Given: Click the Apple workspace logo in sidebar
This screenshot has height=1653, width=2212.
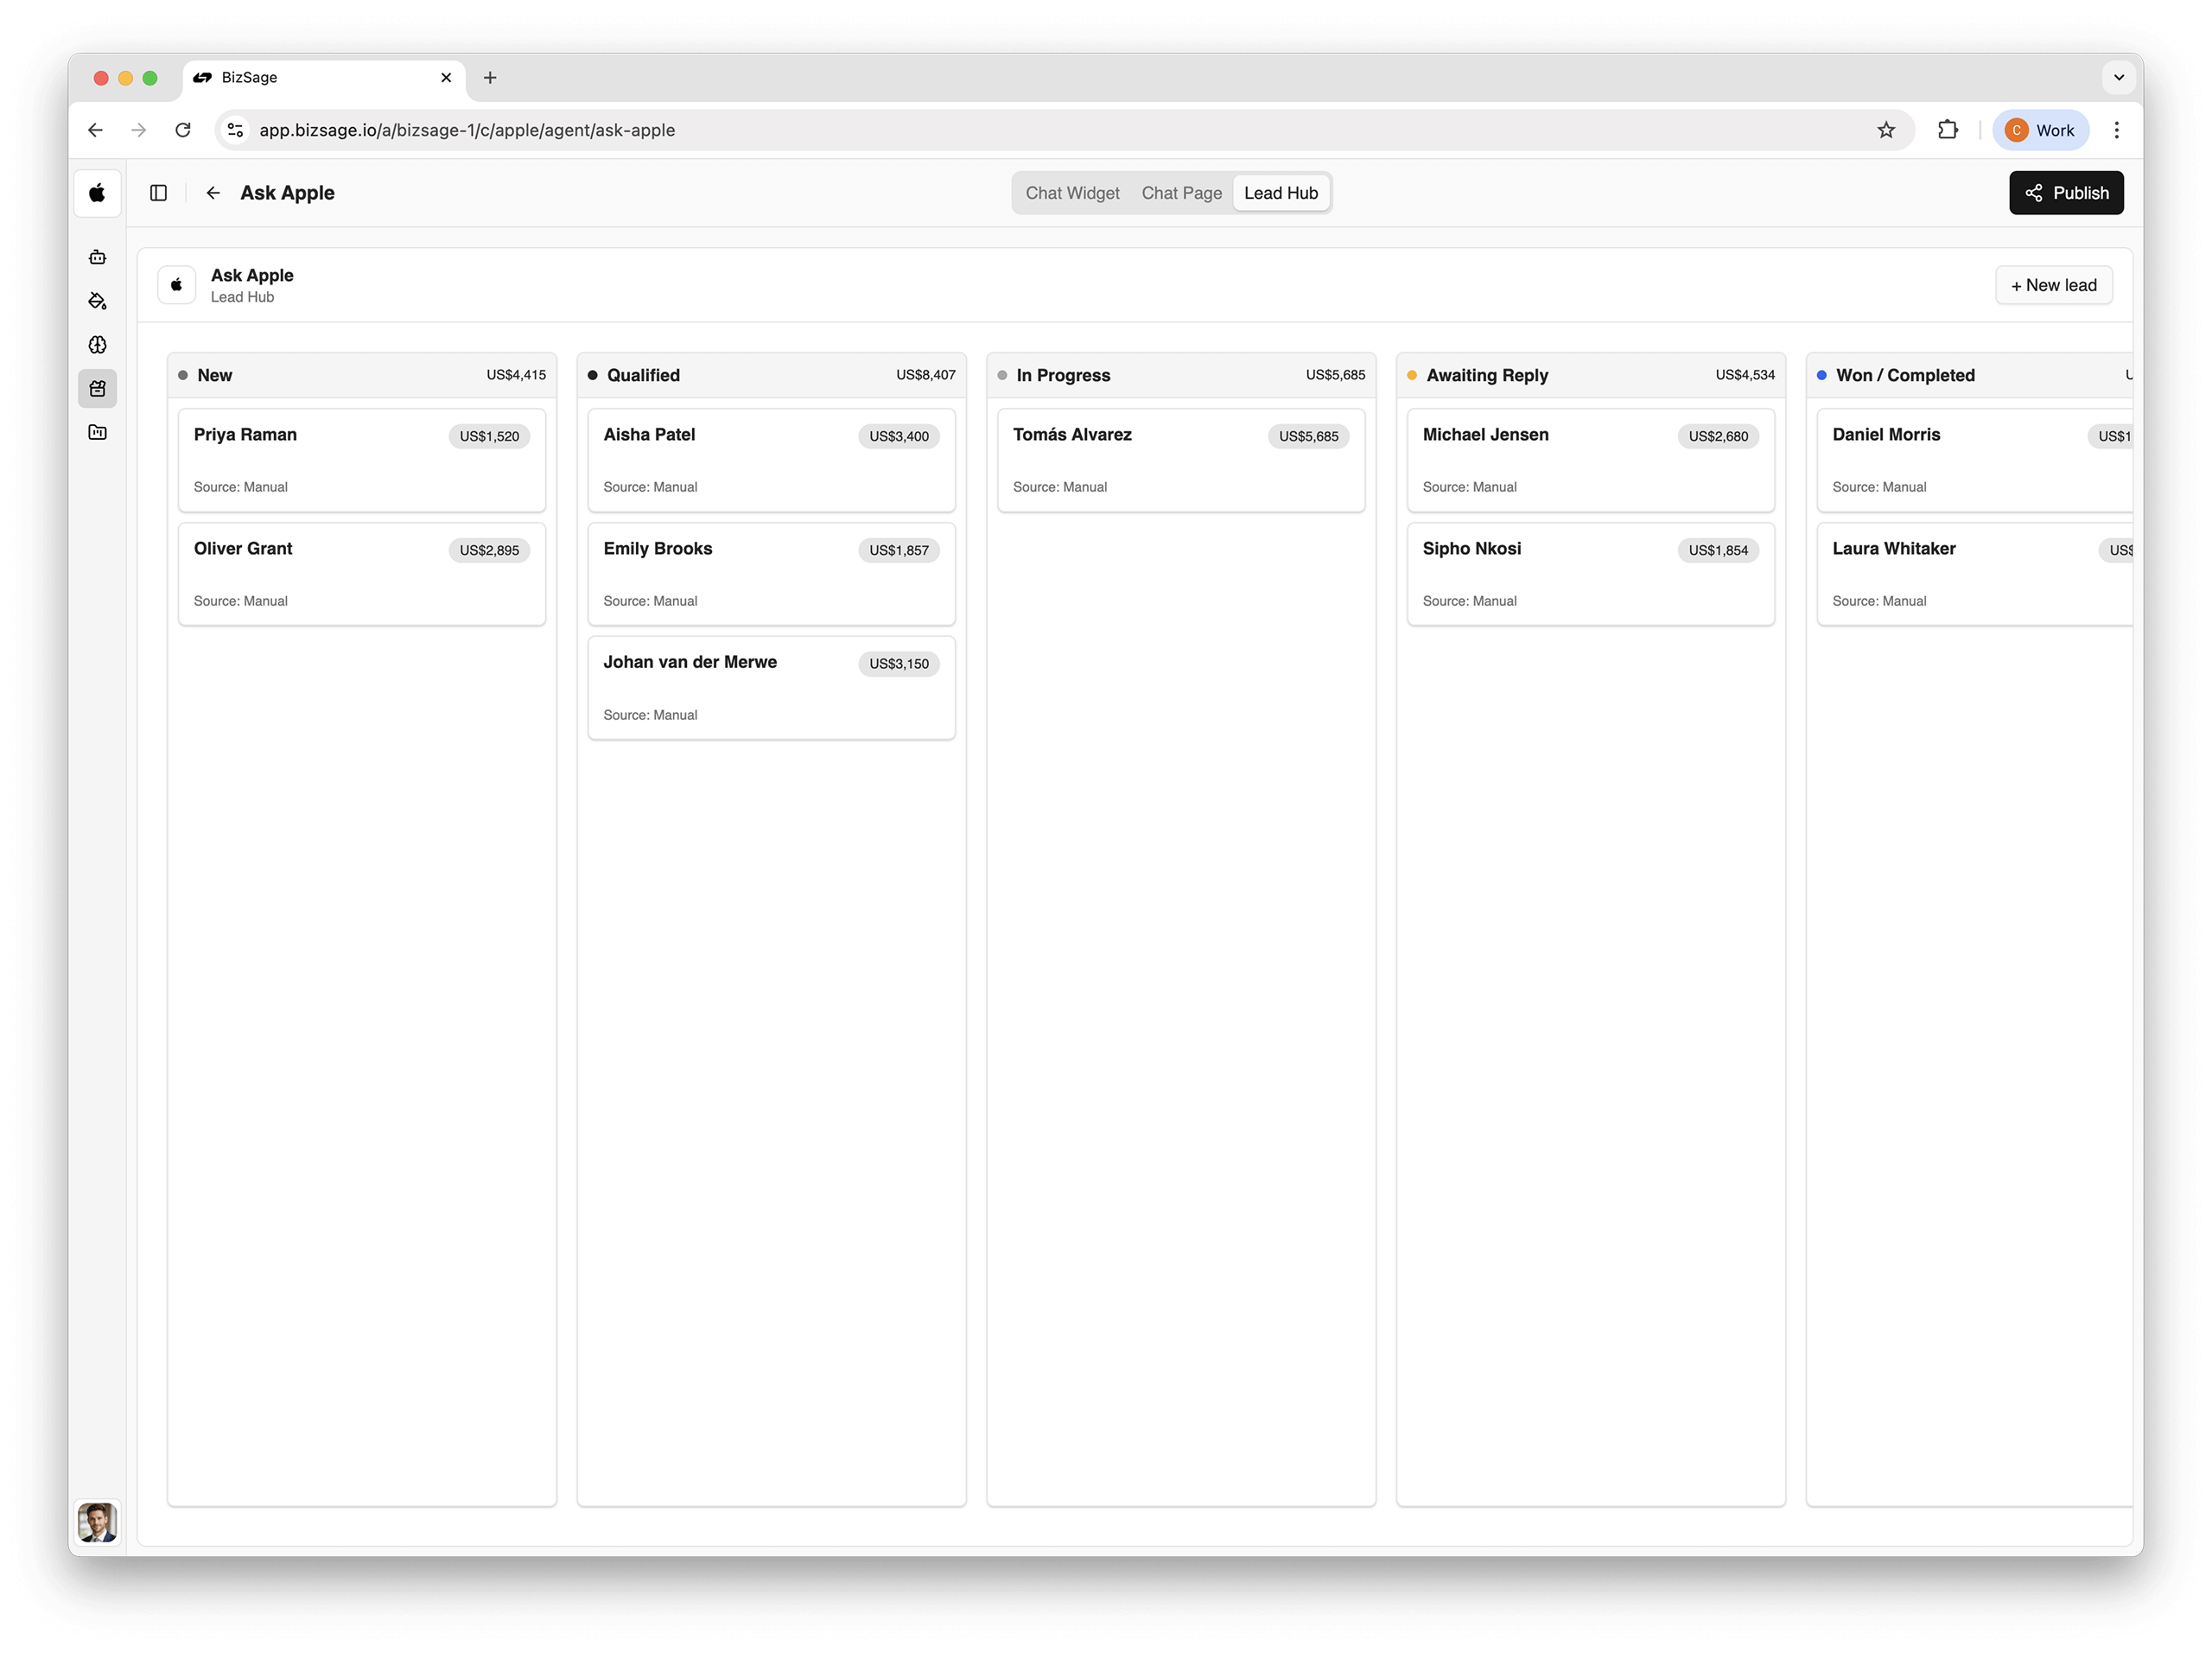Looking at the screenshot, I should [97, 193].
